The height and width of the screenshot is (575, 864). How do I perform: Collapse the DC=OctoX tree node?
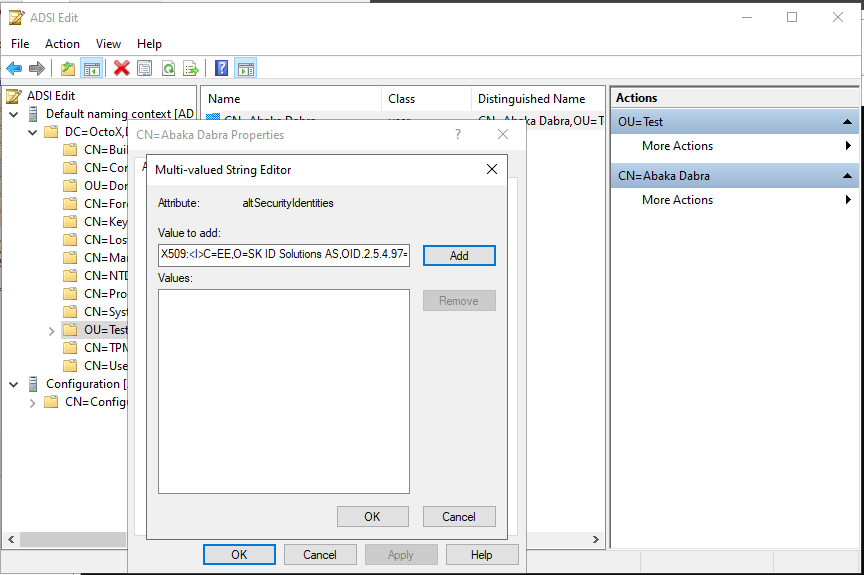click(x=33, y=132)
